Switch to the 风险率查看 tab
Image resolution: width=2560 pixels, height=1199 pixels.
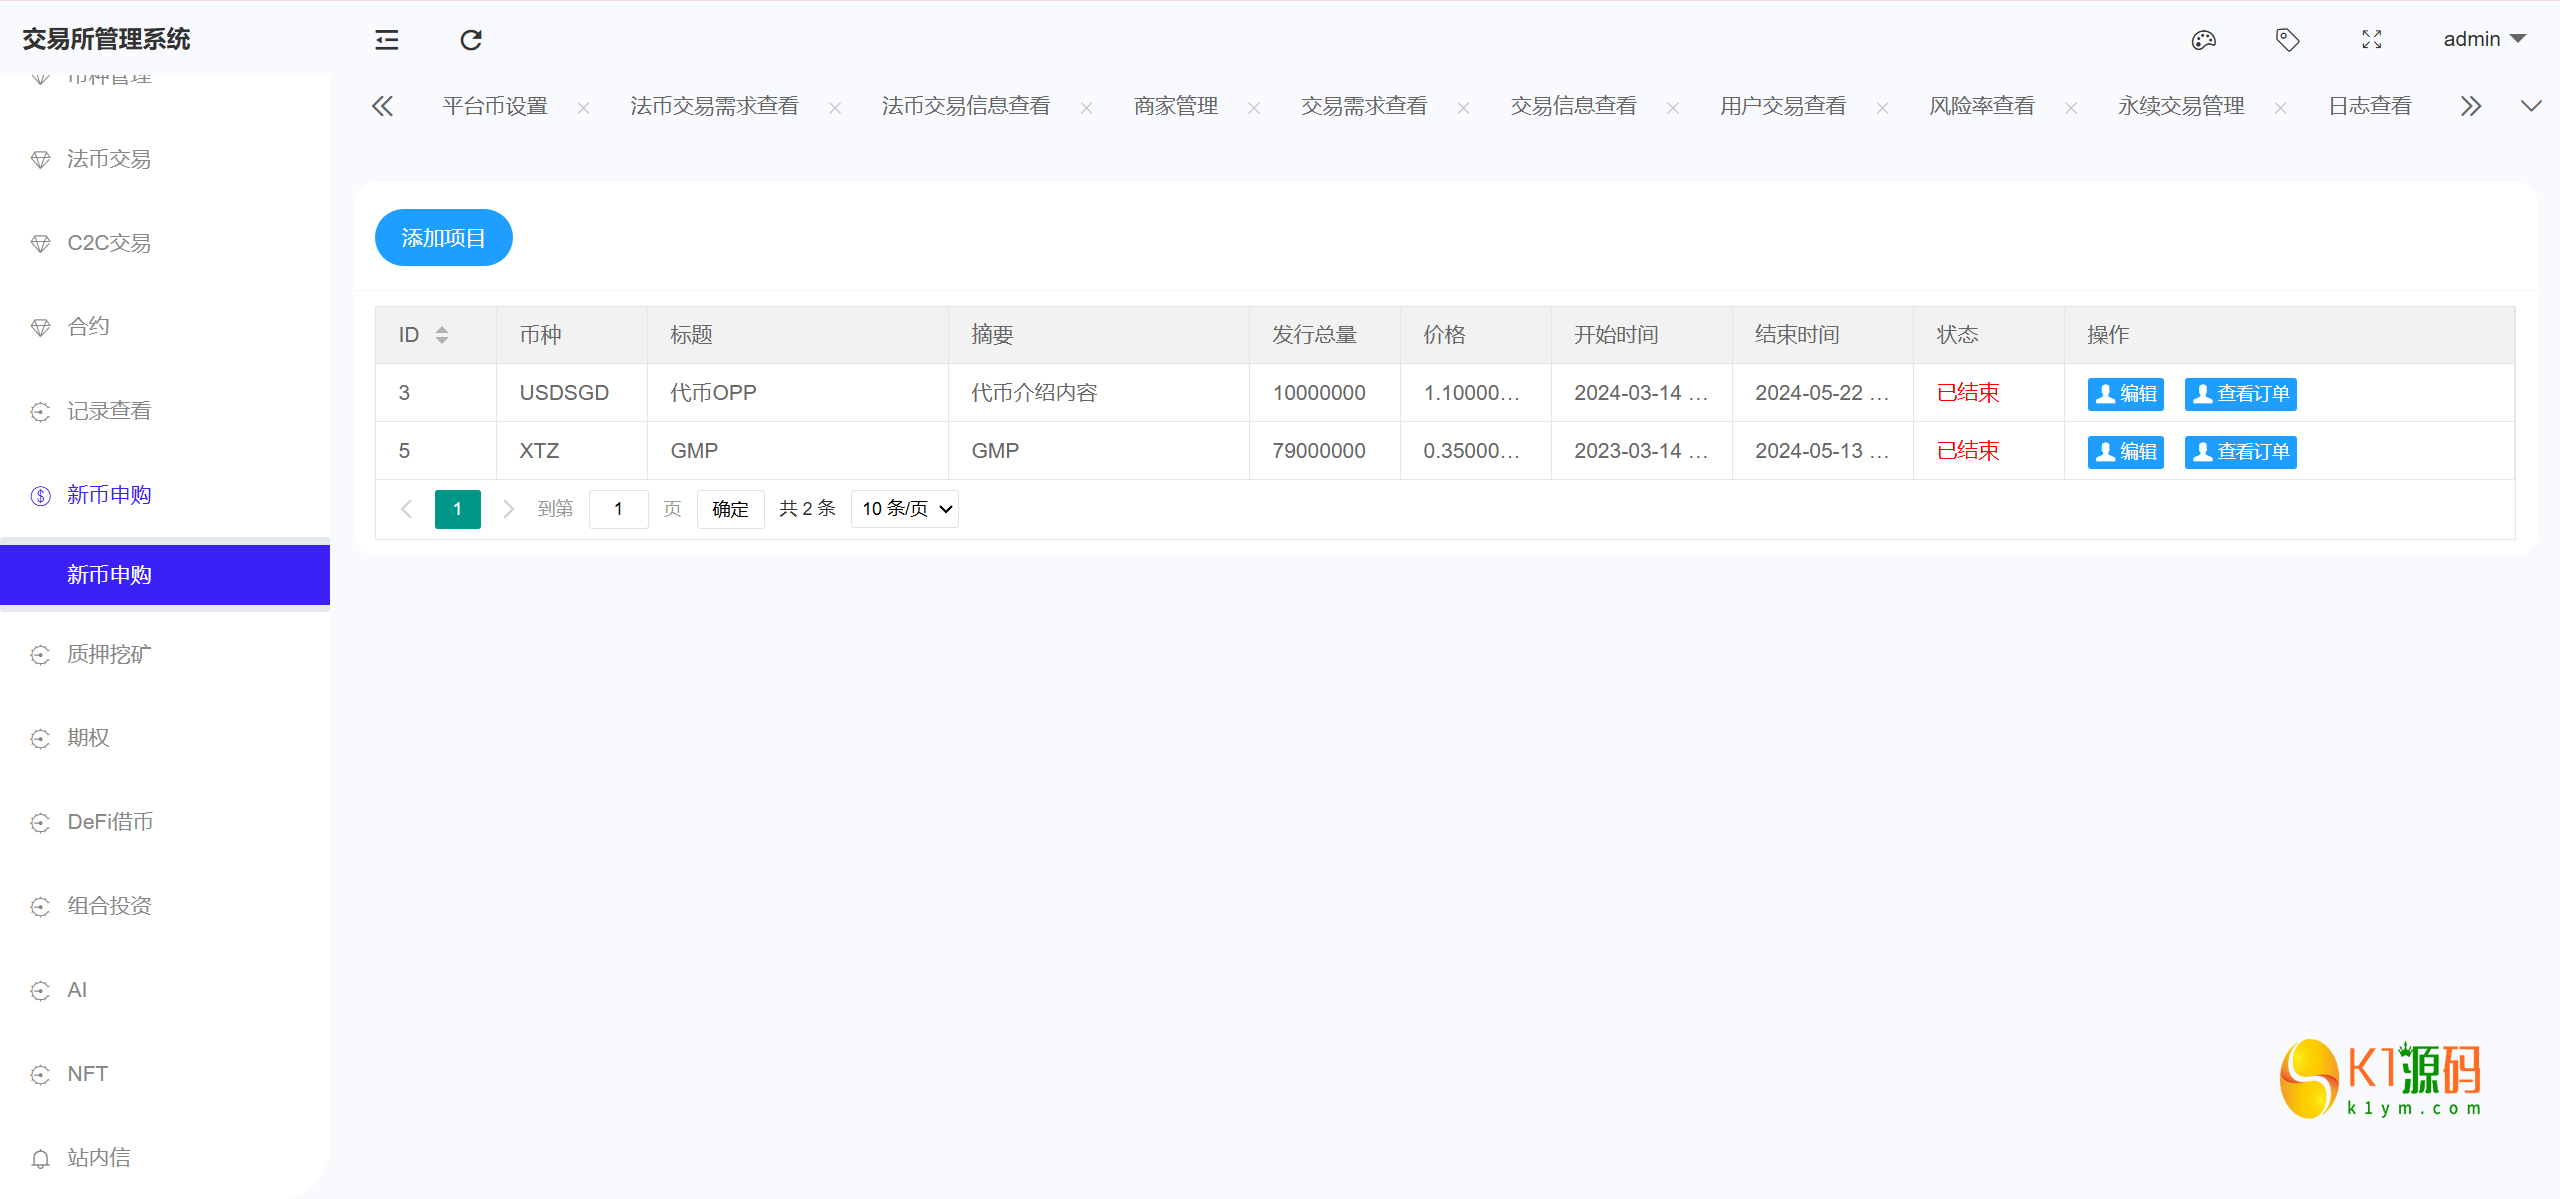1981,105
